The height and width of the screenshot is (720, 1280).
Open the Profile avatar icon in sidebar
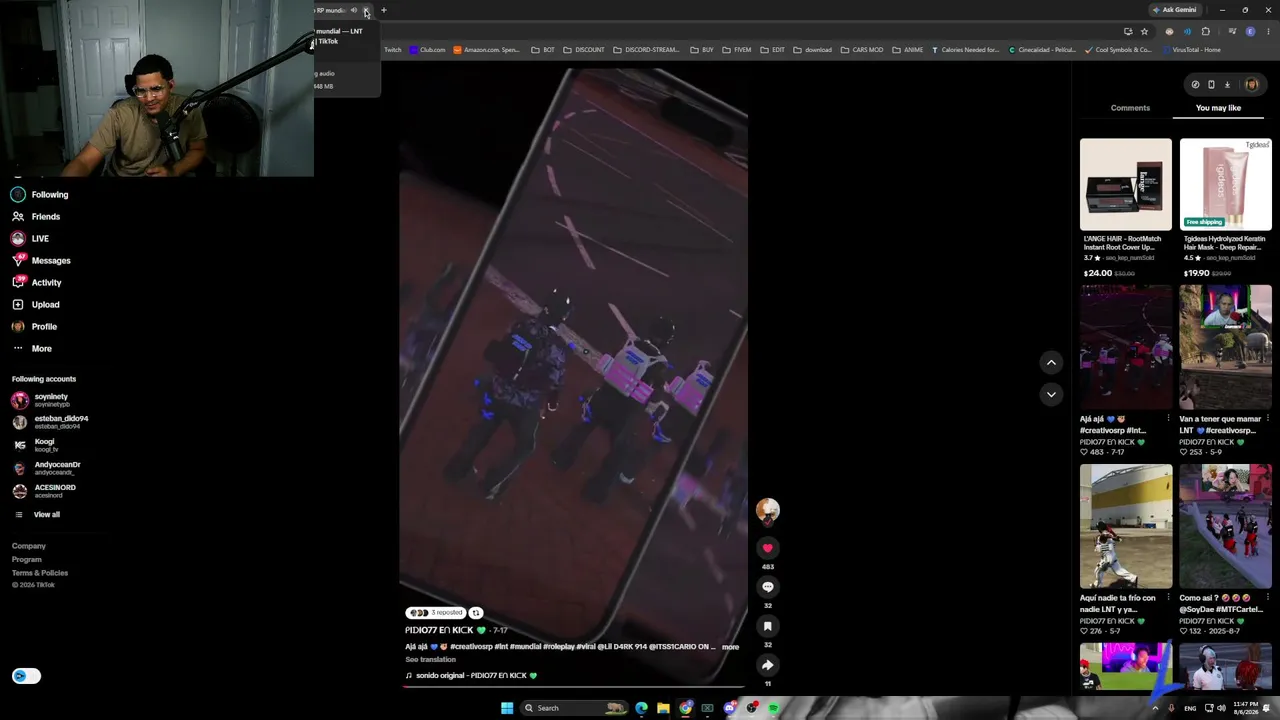click(x=18, y=326)
